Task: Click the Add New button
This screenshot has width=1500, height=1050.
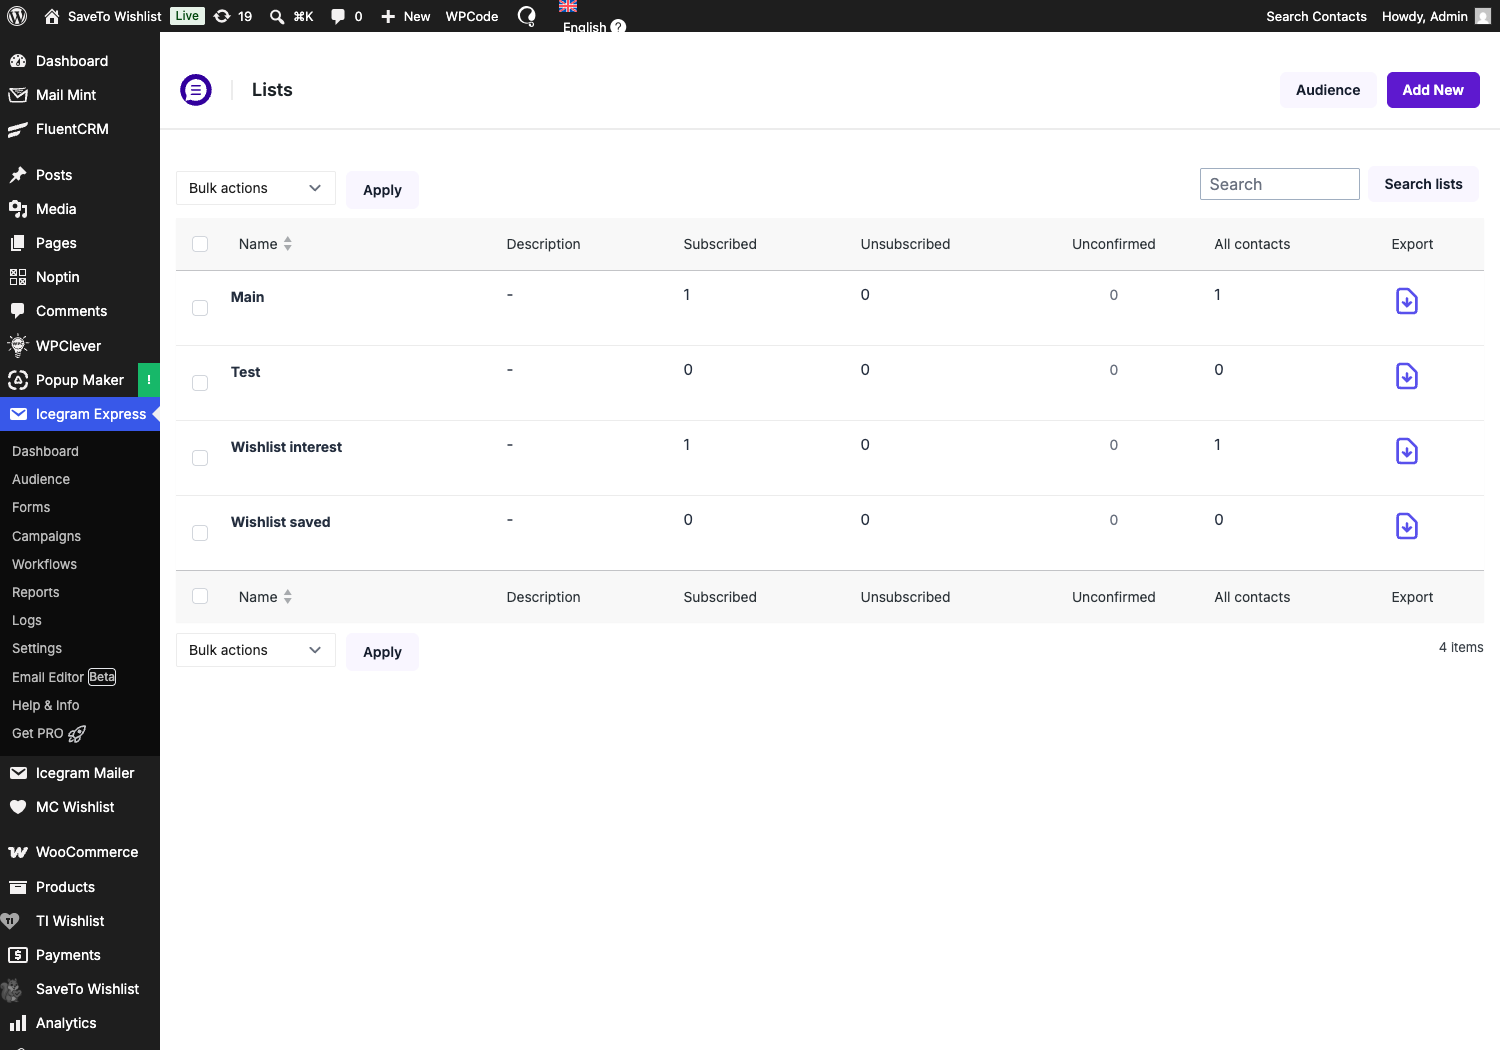Action: [1433, 90]
